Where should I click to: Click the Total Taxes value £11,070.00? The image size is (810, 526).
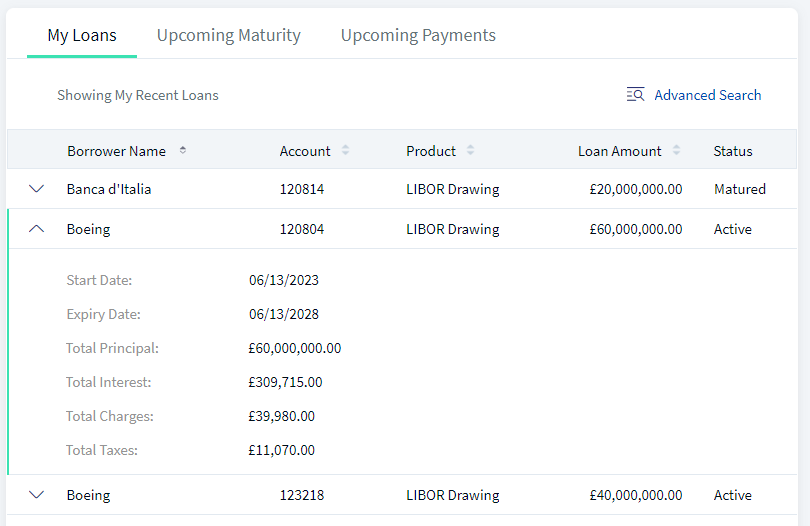(282, 451)
